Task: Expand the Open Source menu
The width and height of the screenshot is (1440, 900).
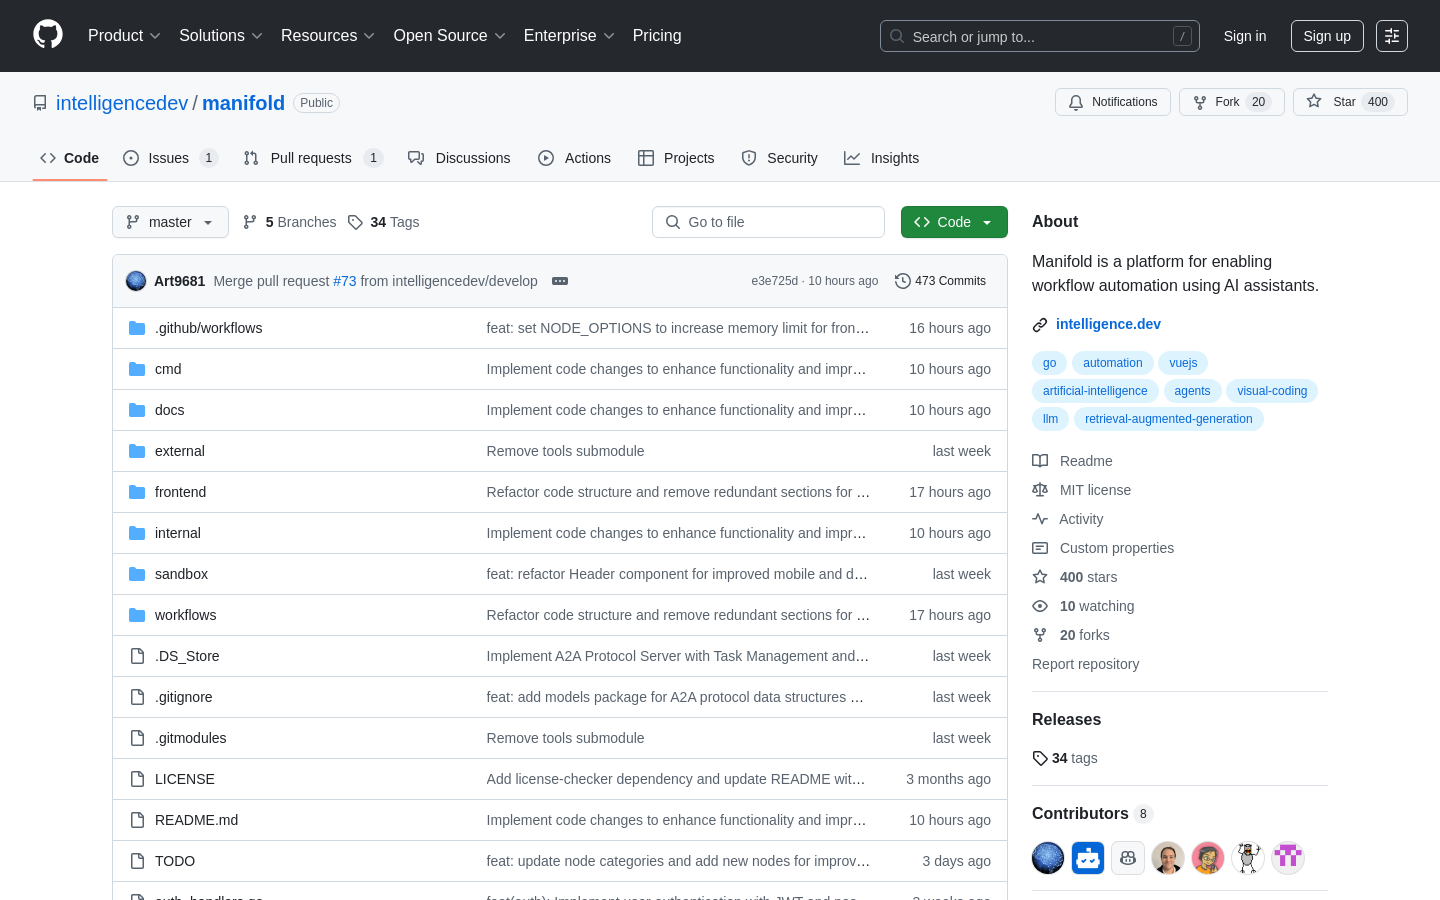Action: (x=450, y=36)
